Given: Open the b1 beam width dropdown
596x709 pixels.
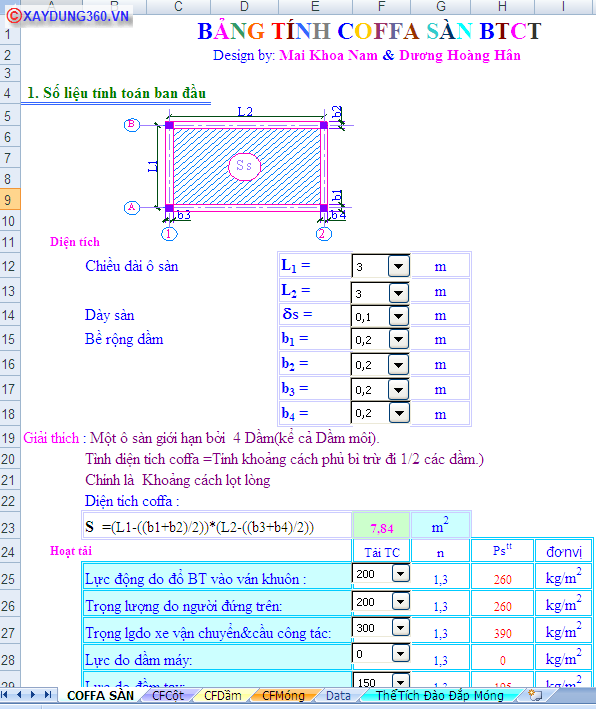Looking at the screenshot, I should coord(398,339).
